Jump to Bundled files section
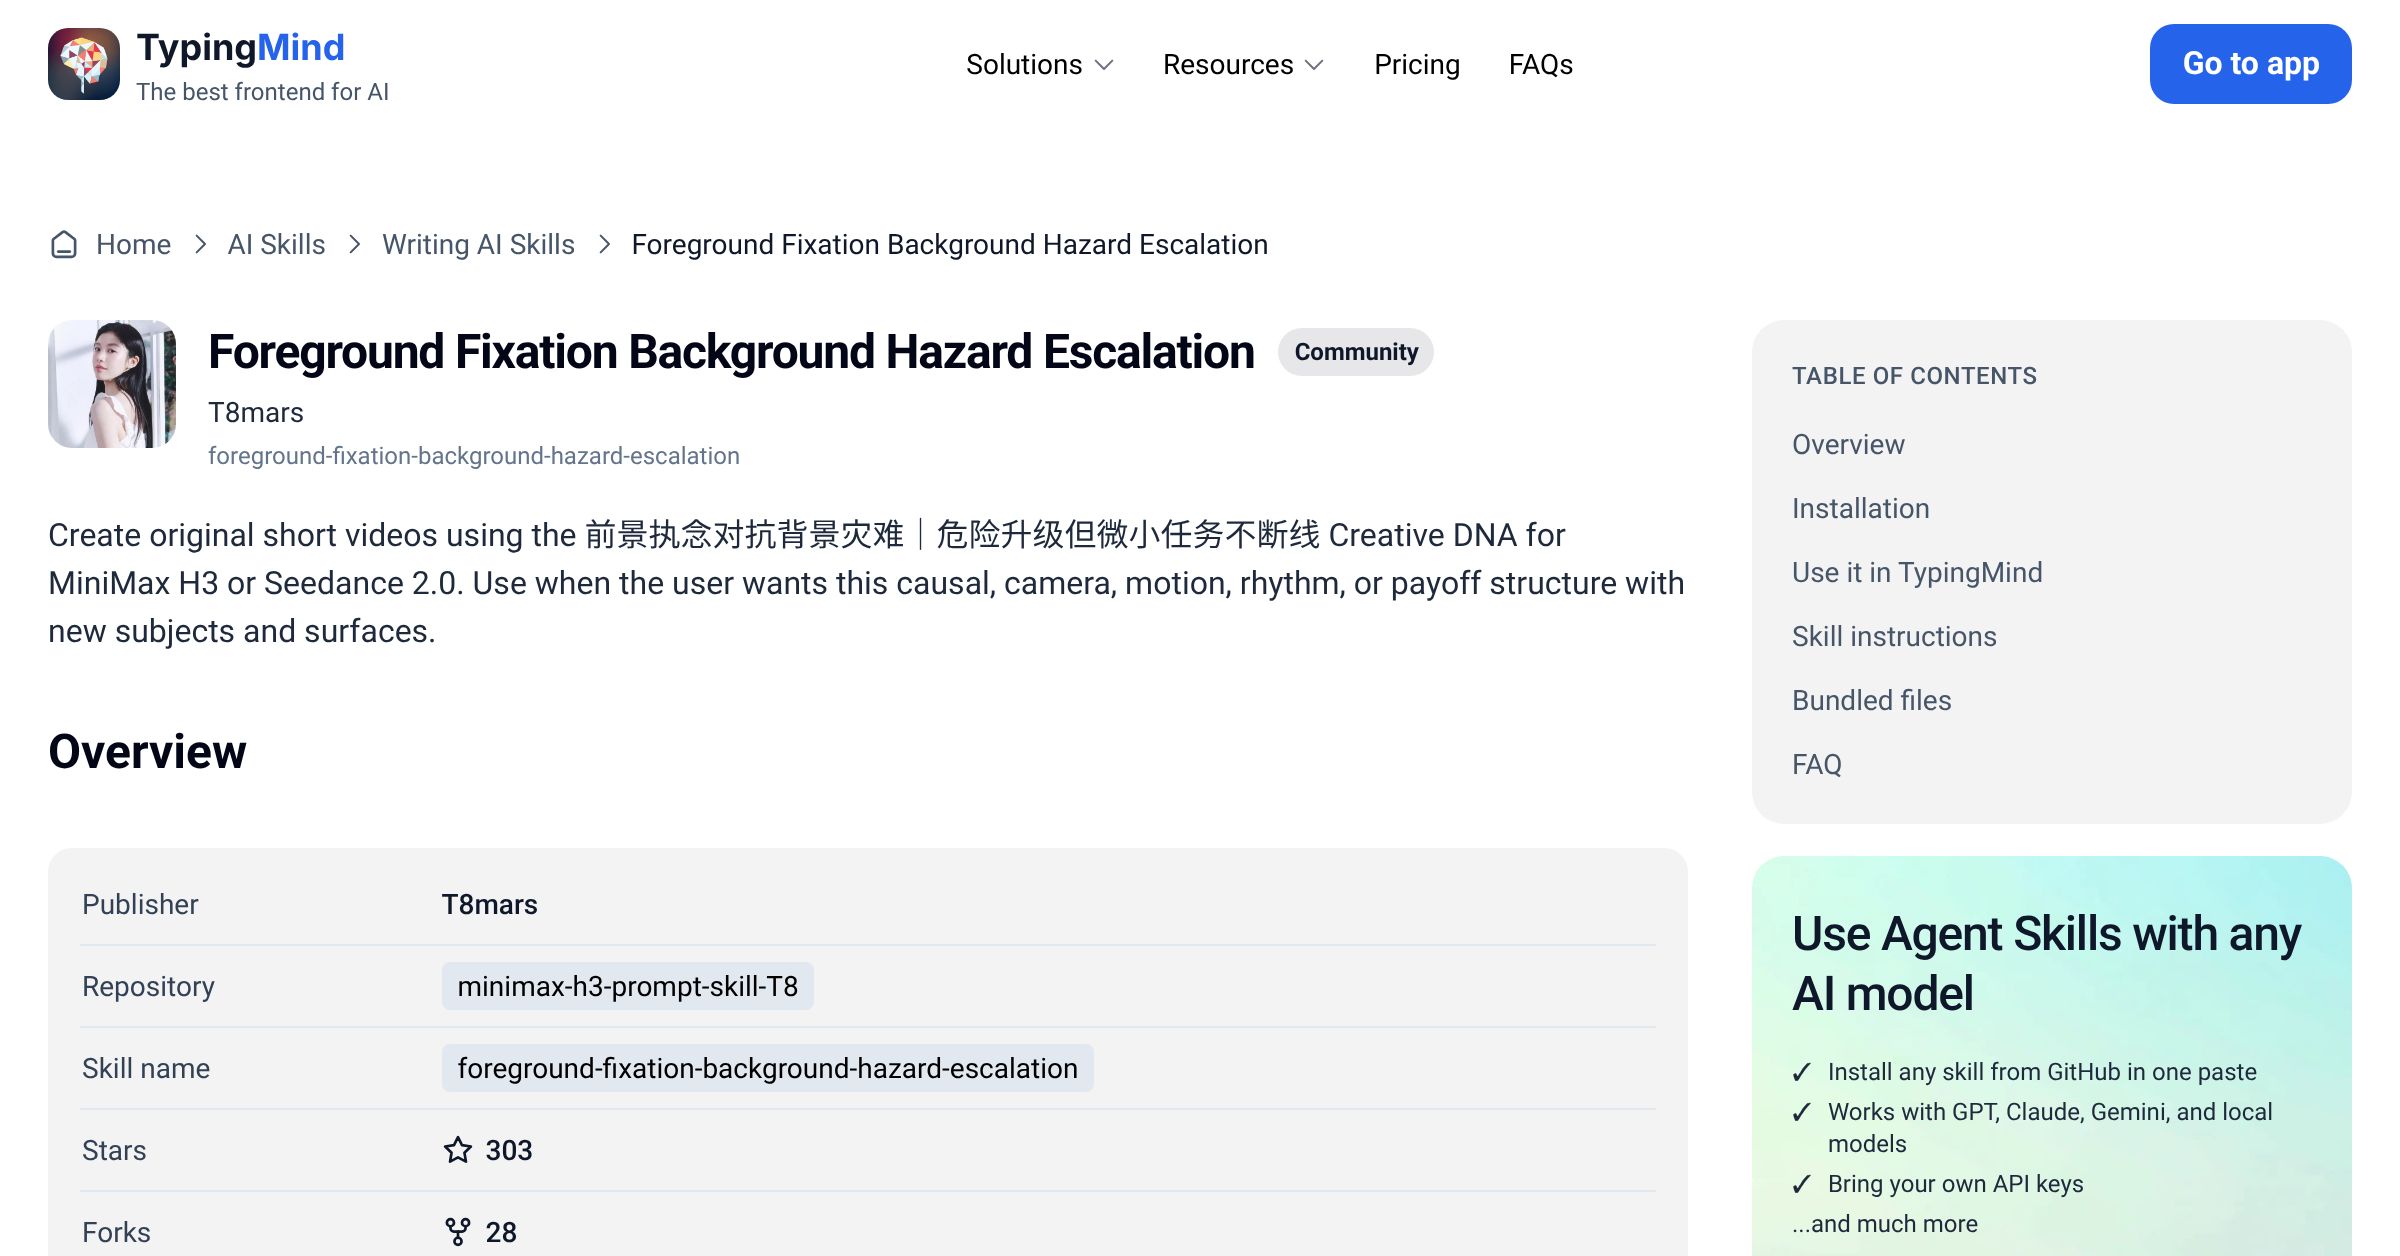The width and height of the screenshot is (2400, 1256). click(x=1872, y=700)
